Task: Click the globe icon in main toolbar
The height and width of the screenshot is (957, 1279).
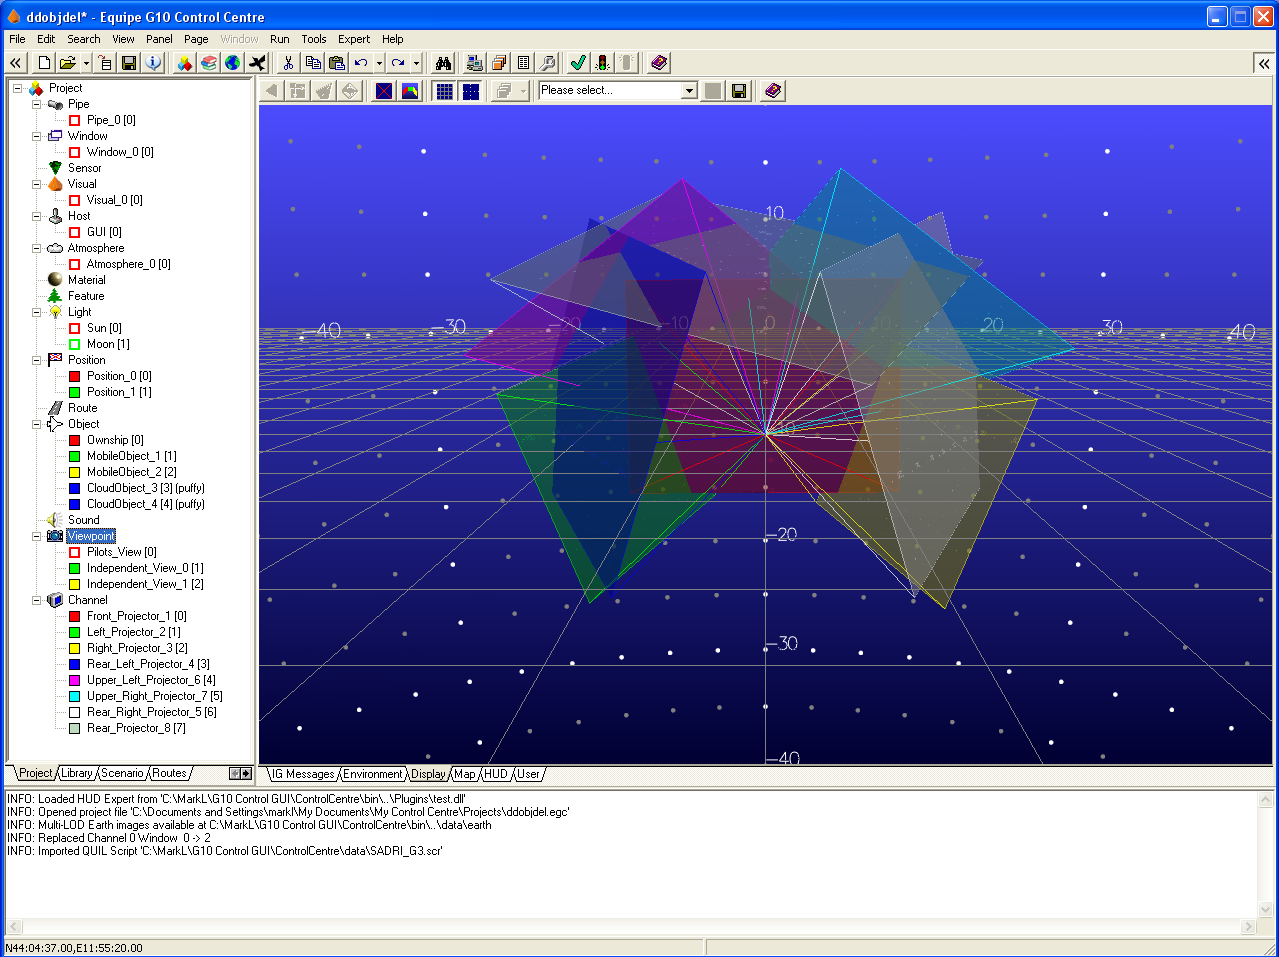Action: point(233,63)
